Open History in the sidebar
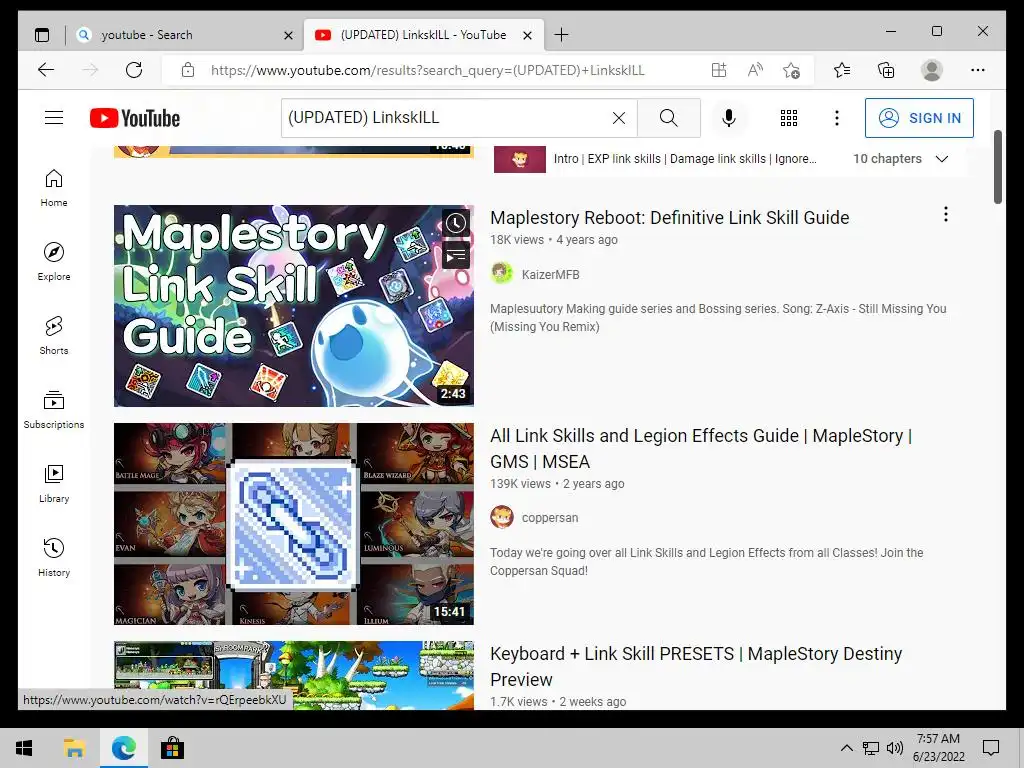The height and width of the screenshot is (768, 1024). pos(54,557)
